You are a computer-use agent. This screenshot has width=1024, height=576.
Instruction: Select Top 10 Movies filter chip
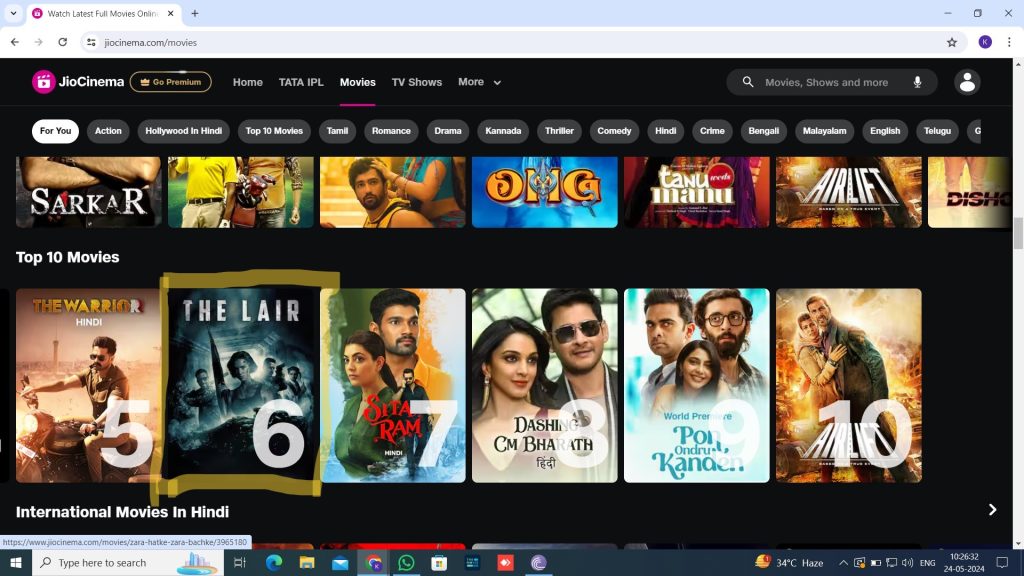(274, 131)
